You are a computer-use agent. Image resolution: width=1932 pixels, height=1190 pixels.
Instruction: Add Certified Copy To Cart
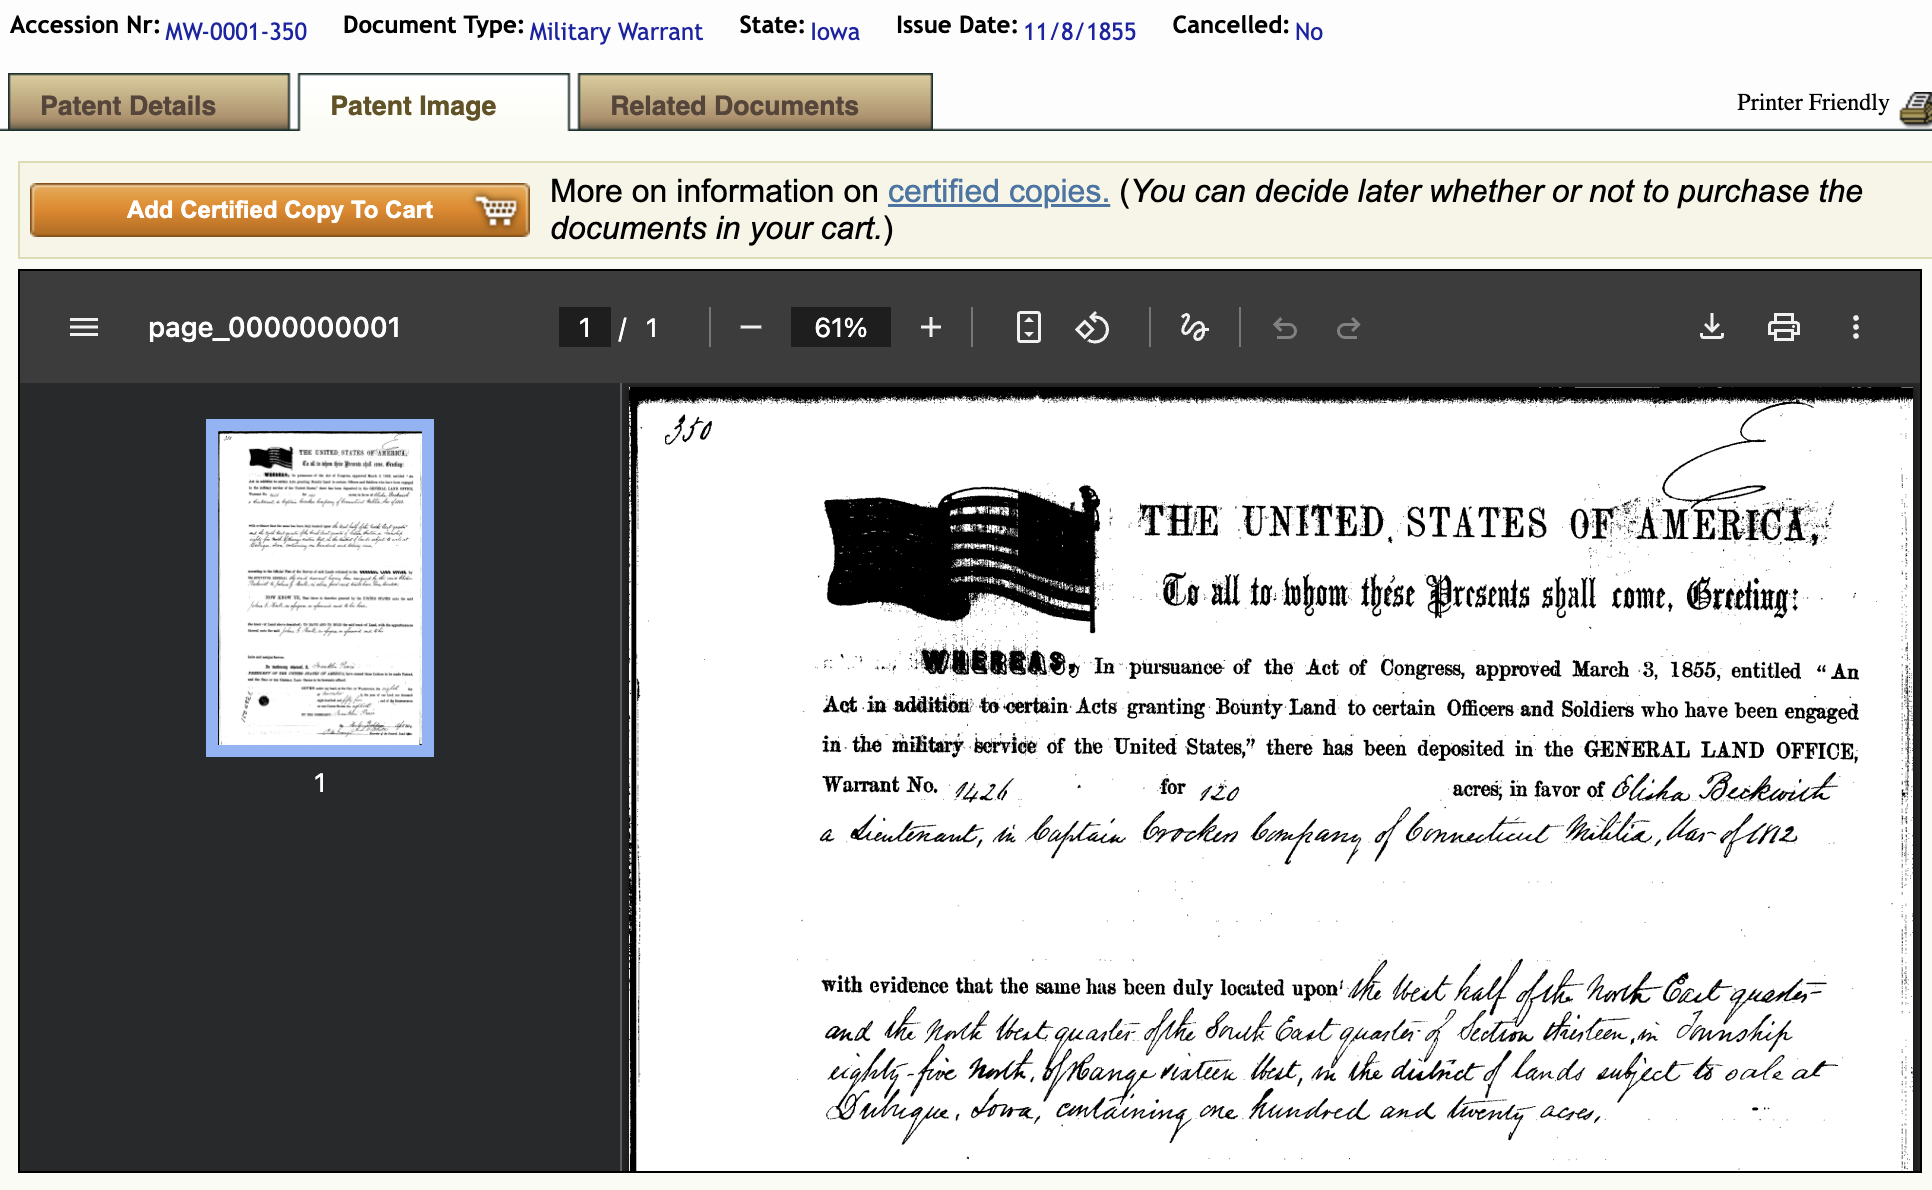280,210
